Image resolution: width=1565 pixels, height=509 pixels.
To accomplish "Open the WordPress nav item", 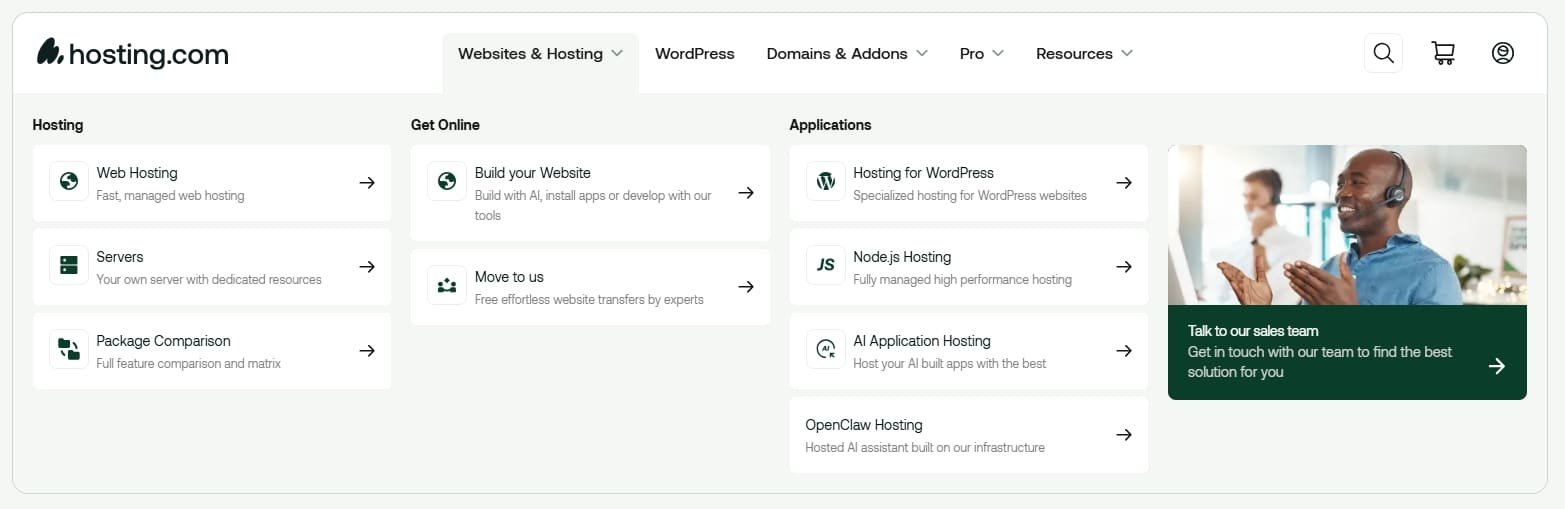I will click(x=695, y=54).
